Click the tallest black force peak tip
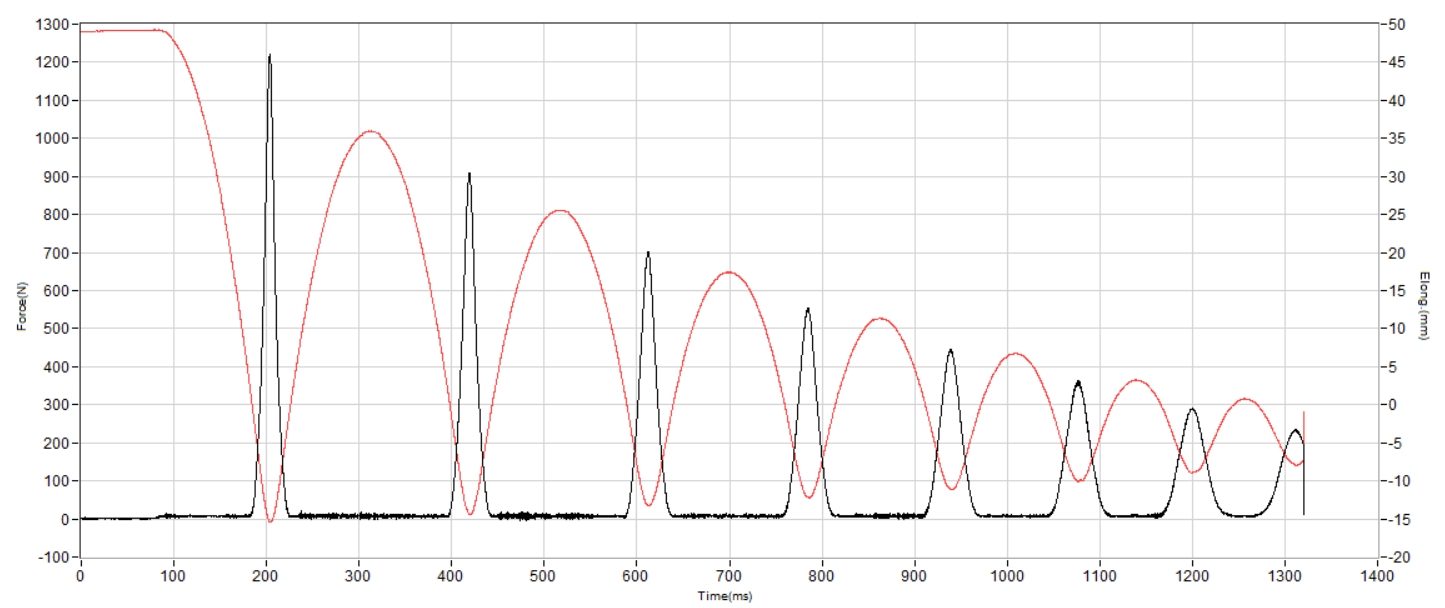Viewport: 1445px width, 608px height. (269, 57)
